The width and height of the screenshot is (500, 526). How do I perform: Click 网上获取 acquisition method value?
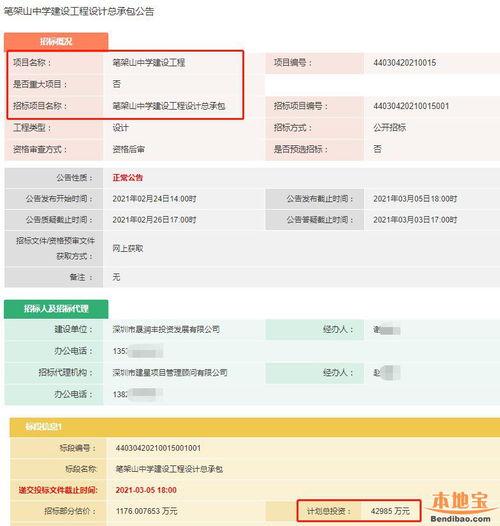pos(128,248)
